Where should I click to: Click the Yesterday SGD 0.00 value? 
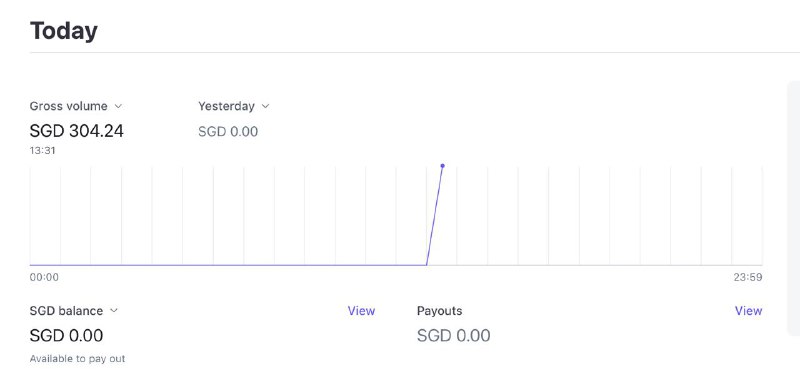point(228,132)
